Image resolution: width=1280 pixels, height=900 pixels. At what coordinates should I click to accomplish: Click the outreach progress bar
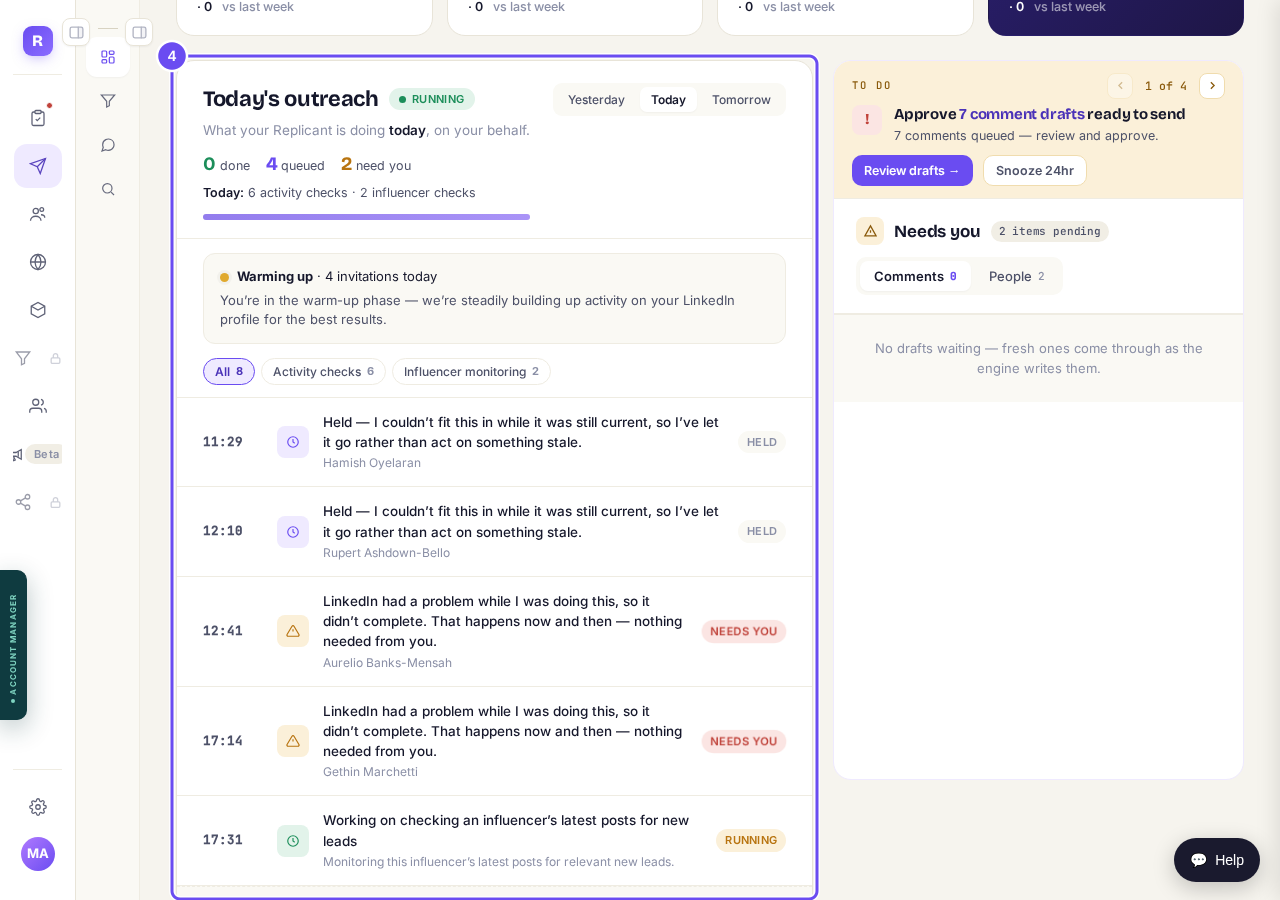coord(366,217)
